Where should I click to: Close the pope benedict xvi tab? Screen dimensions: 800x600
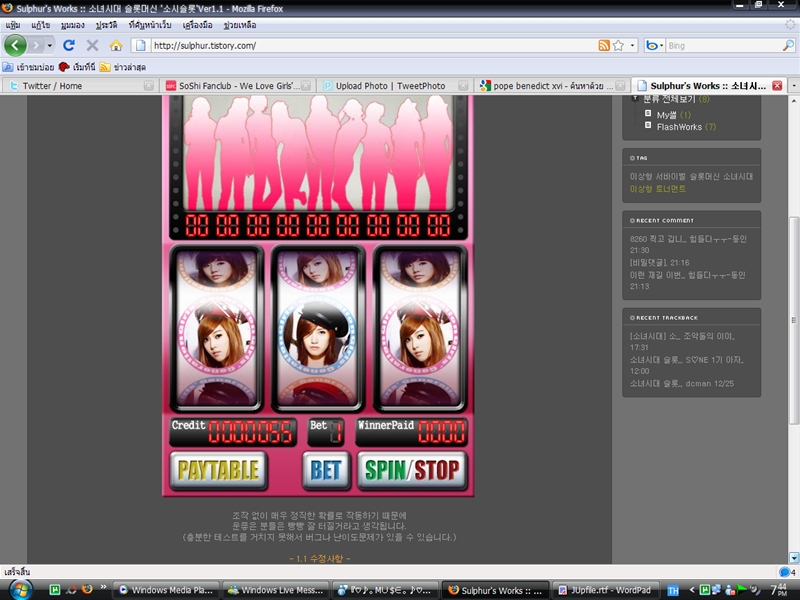620,86
